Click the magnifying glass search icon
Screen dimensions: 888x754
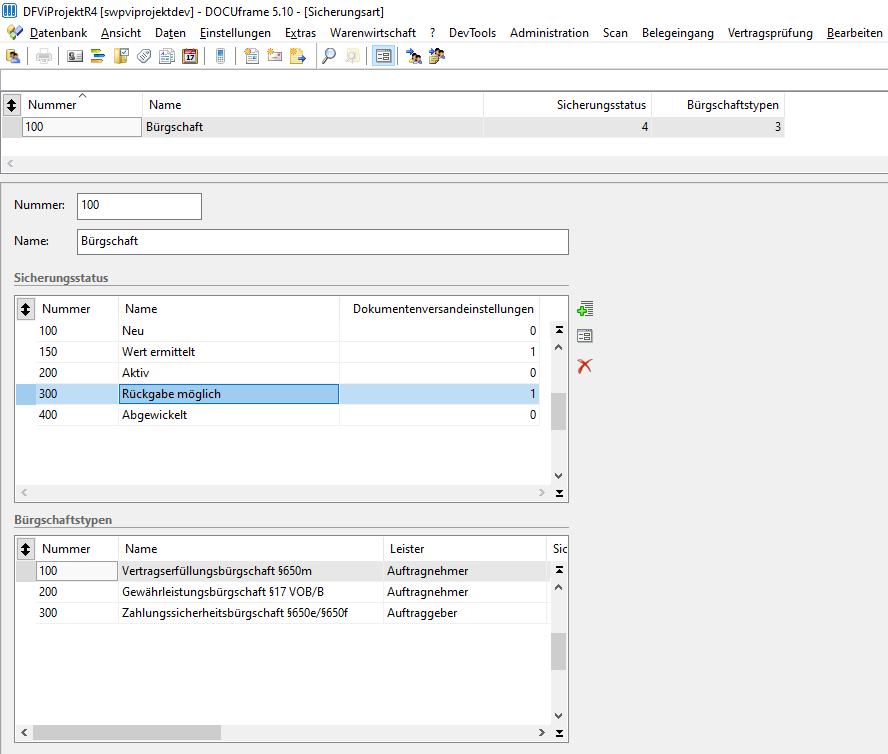(329, 56)
